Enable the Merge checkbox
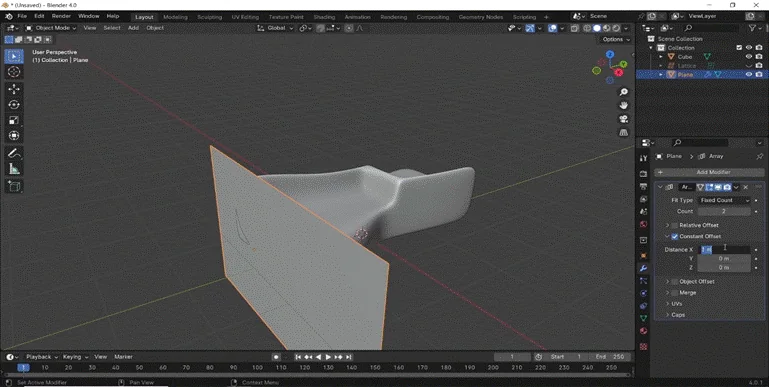Viewport: 769px width, 387px height. pos(675,293)
